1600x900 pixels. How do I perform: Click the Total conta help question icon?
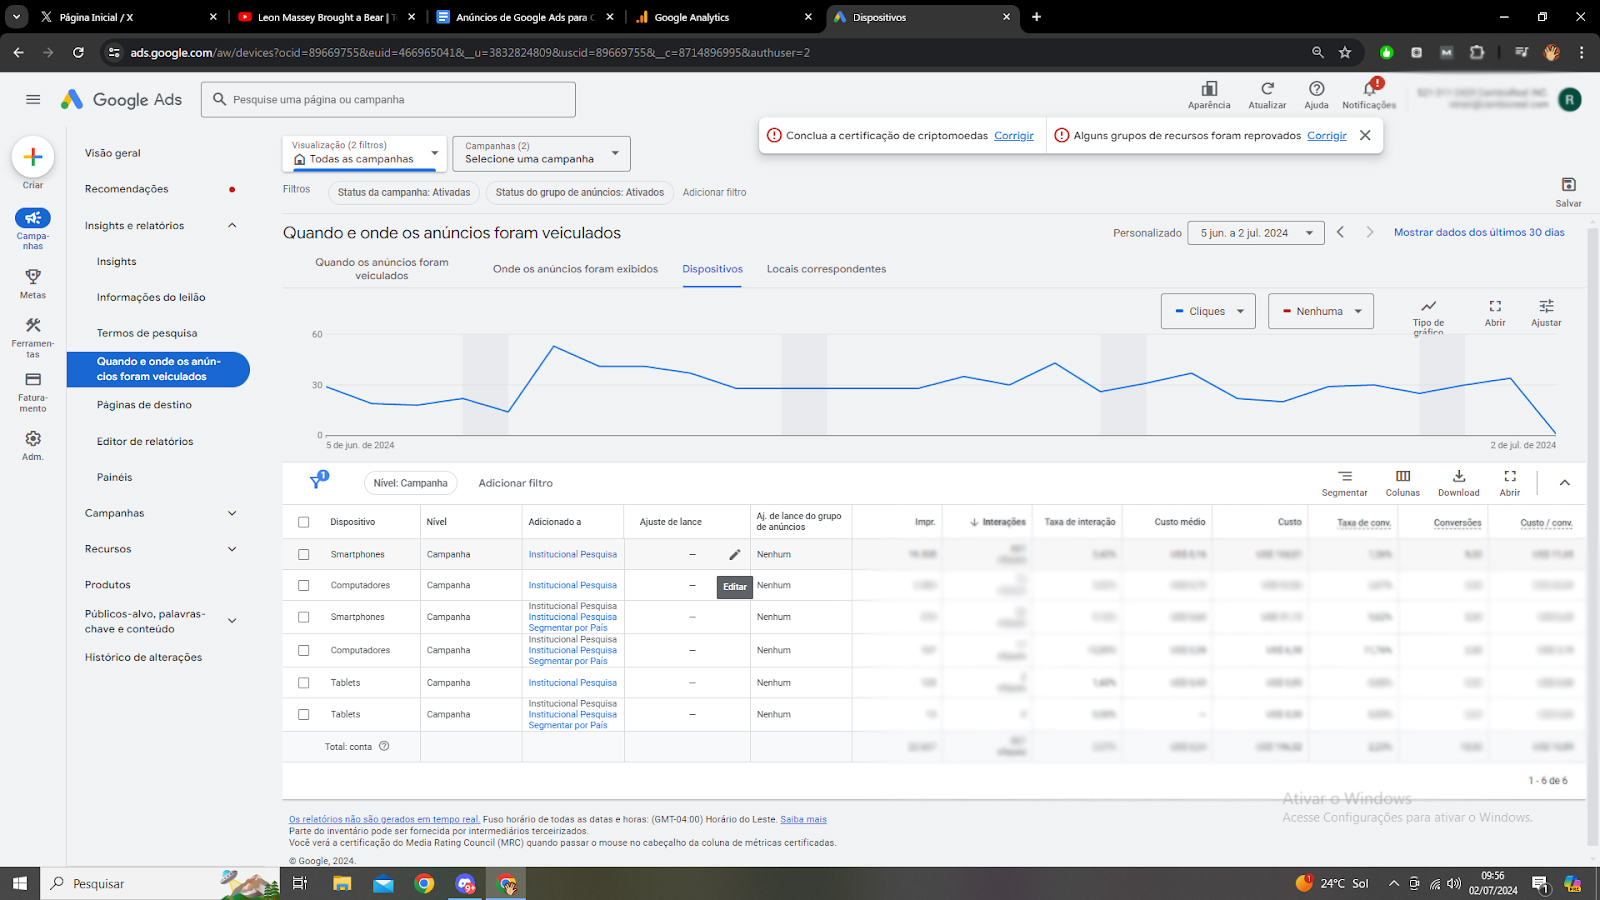[384, 746]
